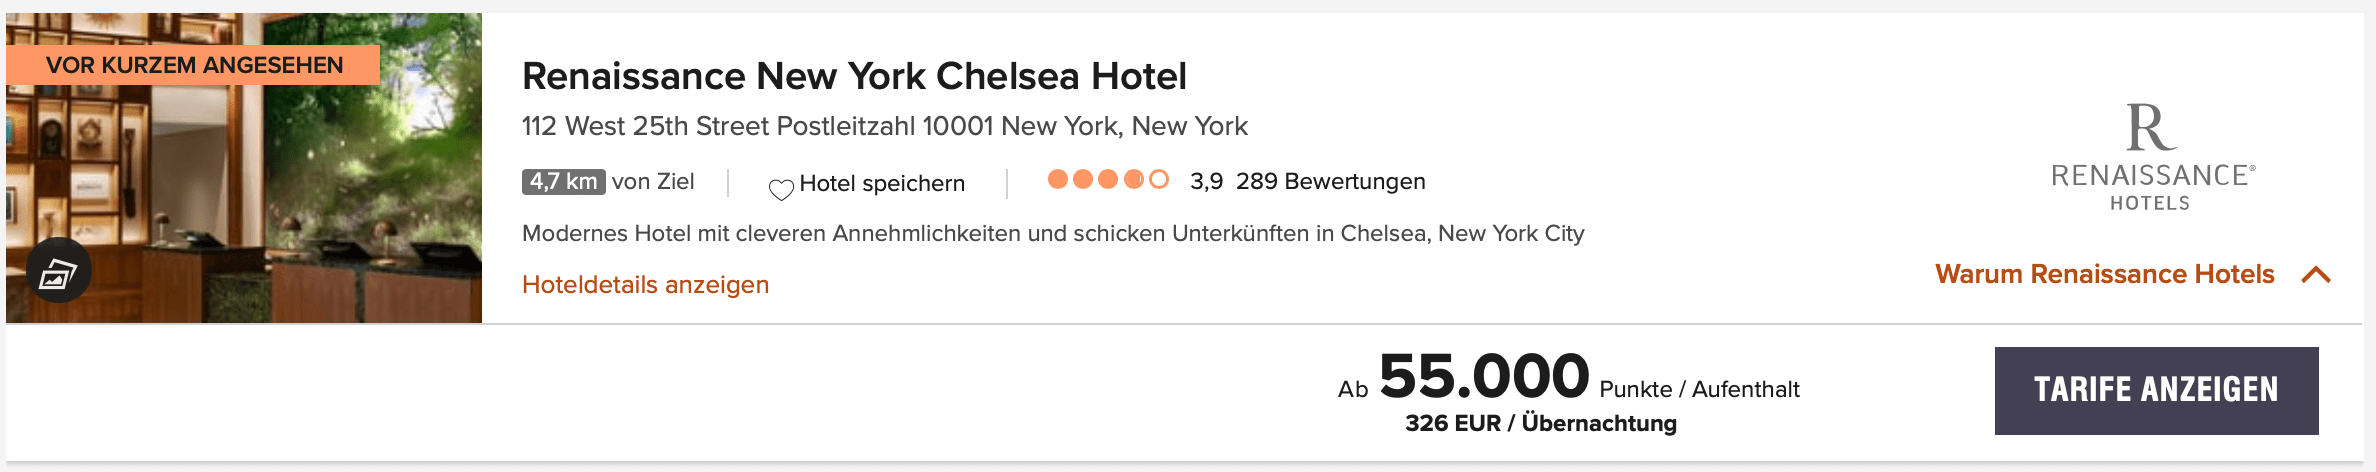The image size is (2376, 472).
Task: Expand 'Warum Renaissance Hotels' info
Action: [x=2104, y=274]
